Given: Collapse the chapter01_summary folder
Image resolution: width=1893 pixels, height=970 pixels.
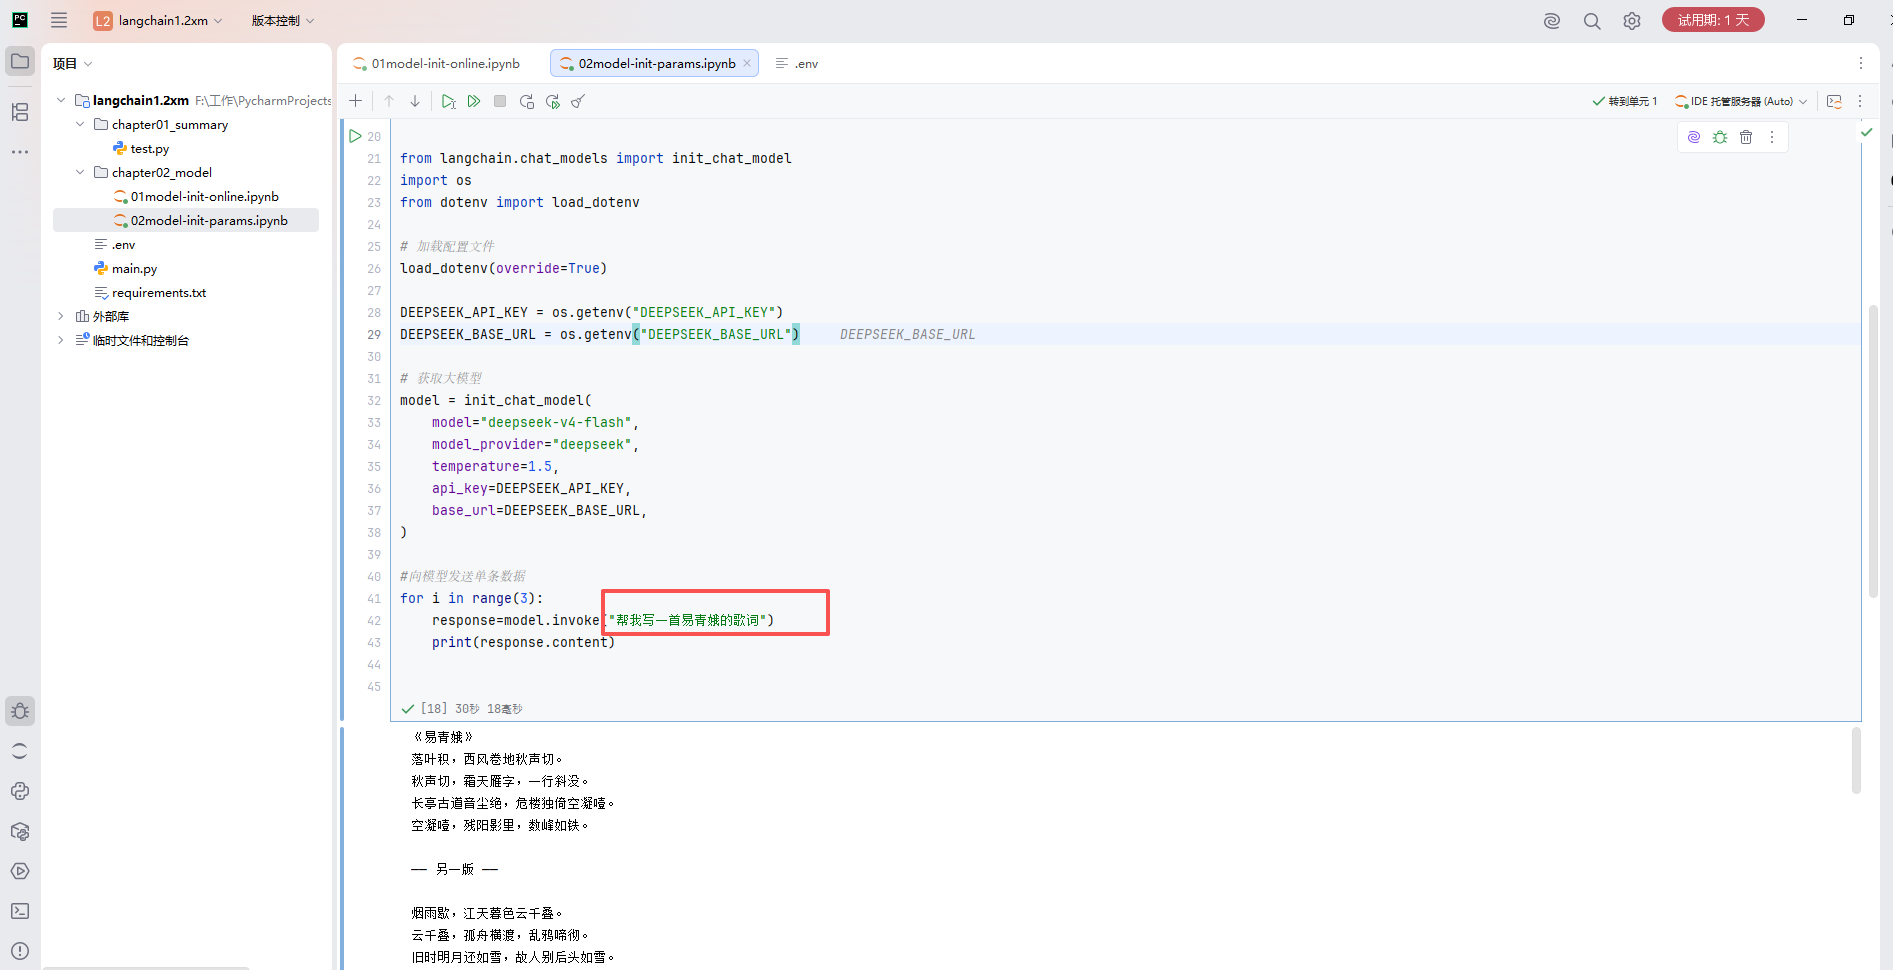Looking at the screenshot, I should (x=81, y=125).
